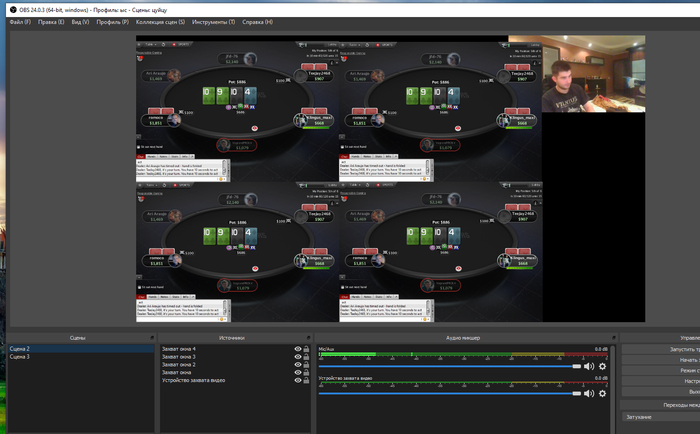Click the Выход button

661,392
